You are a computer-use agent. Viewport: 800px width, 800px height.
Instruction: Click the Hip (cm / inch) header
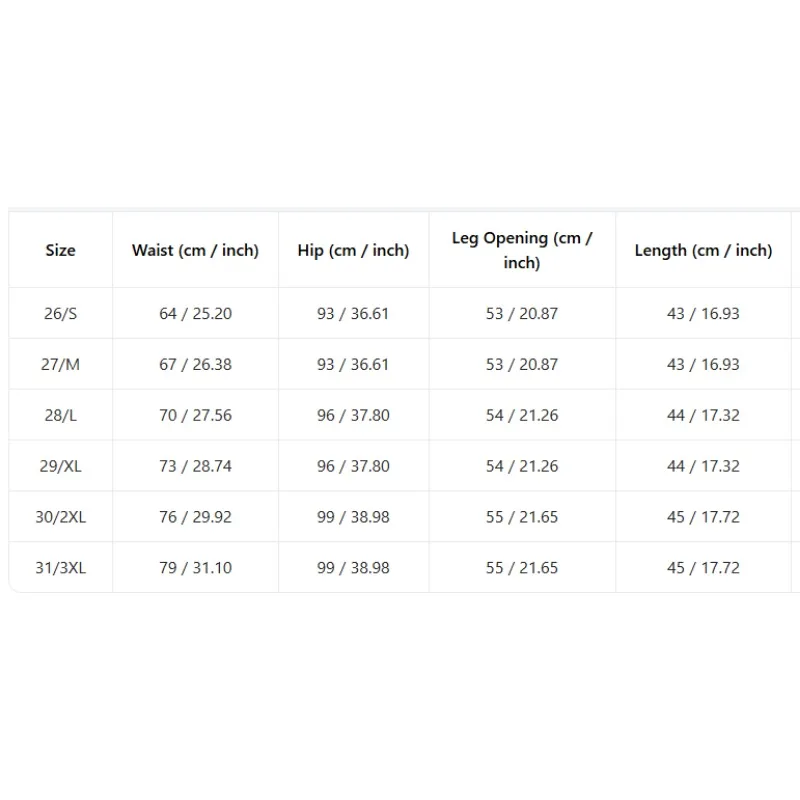pyautogui.click(x=353, y=250)
